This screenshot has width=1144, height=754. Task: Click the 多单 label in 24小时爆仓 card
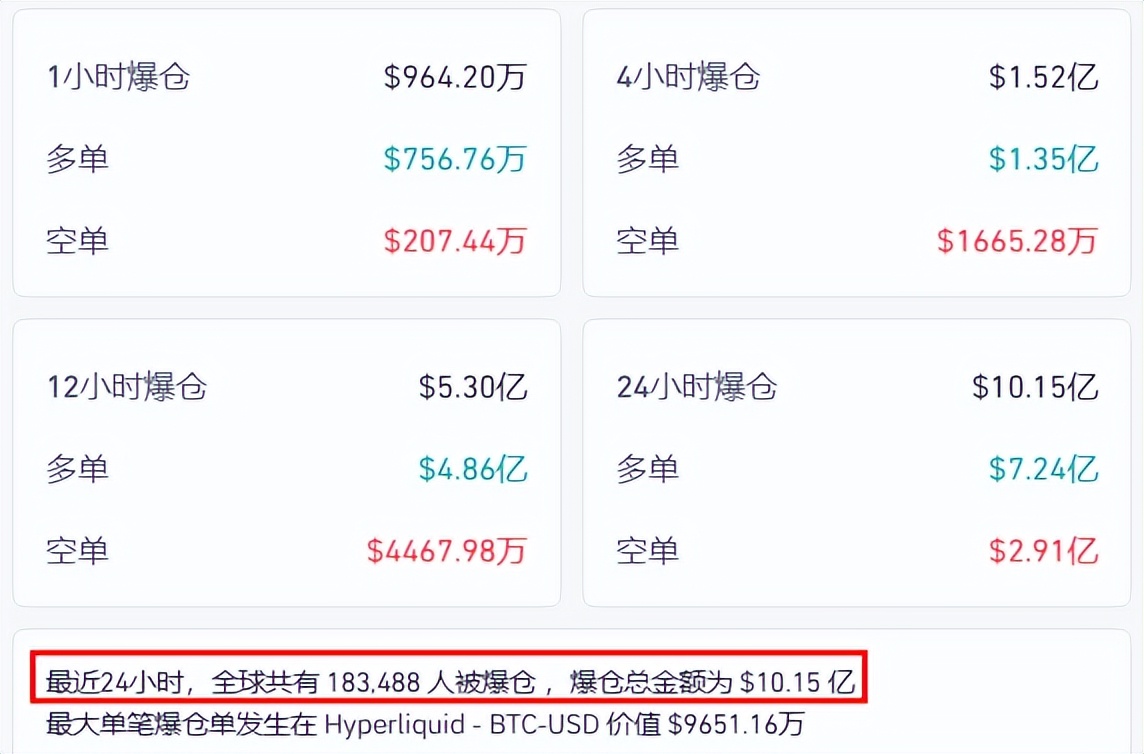click(647, 468)
